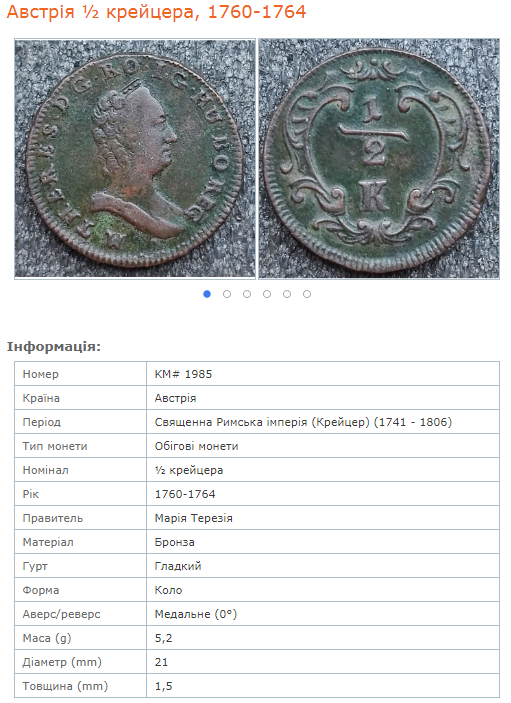Select the first carousel dot
This screenshot has height=703, width=511.
[x=207, y=294]
